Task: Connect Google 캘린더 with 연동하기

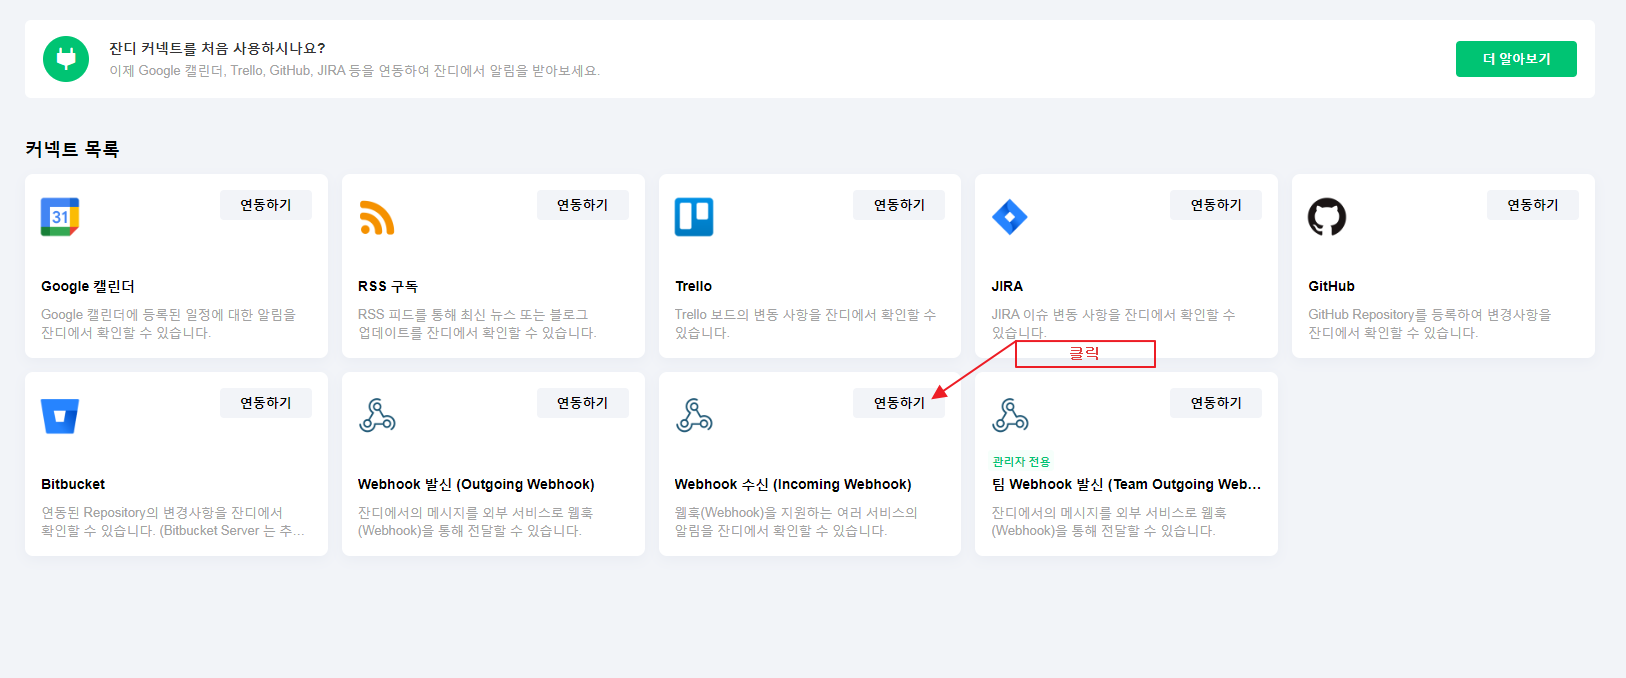Action: coord(266,205)
